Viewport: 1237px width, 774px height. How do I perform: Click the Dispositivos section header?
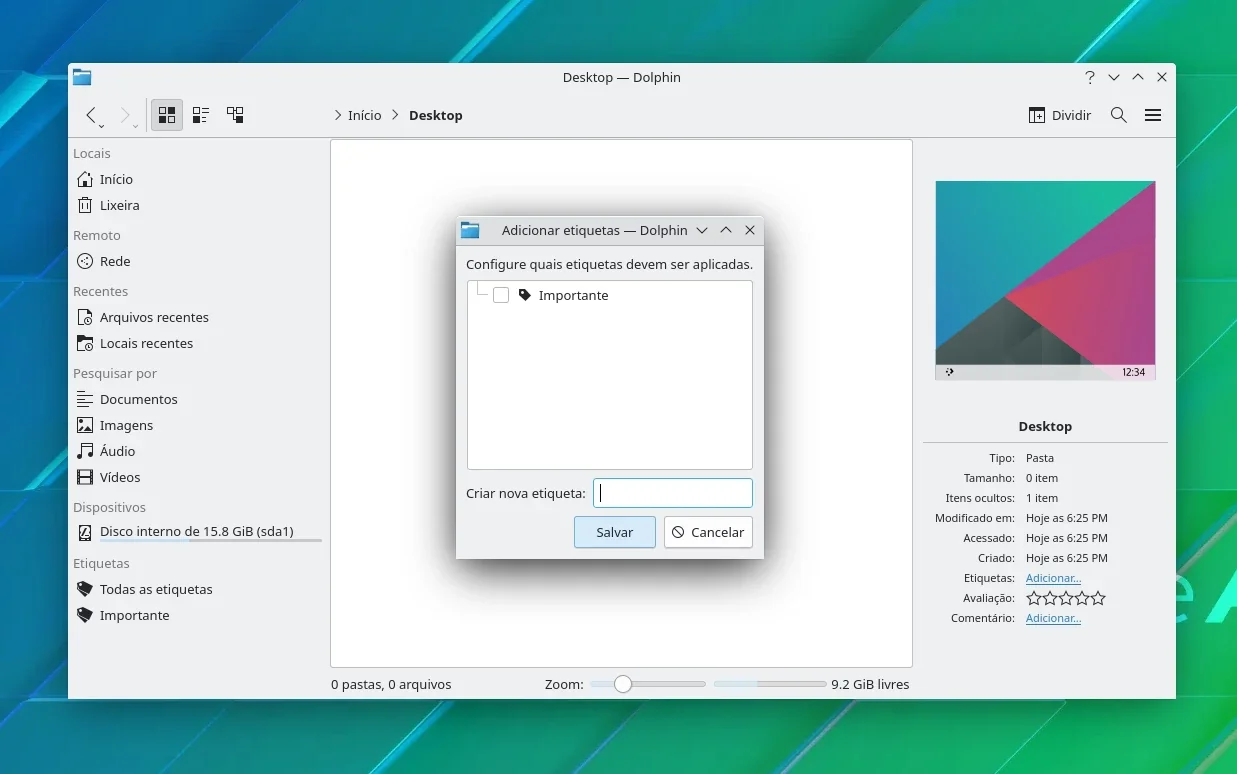pyautogui.click(x=109, y=507)
